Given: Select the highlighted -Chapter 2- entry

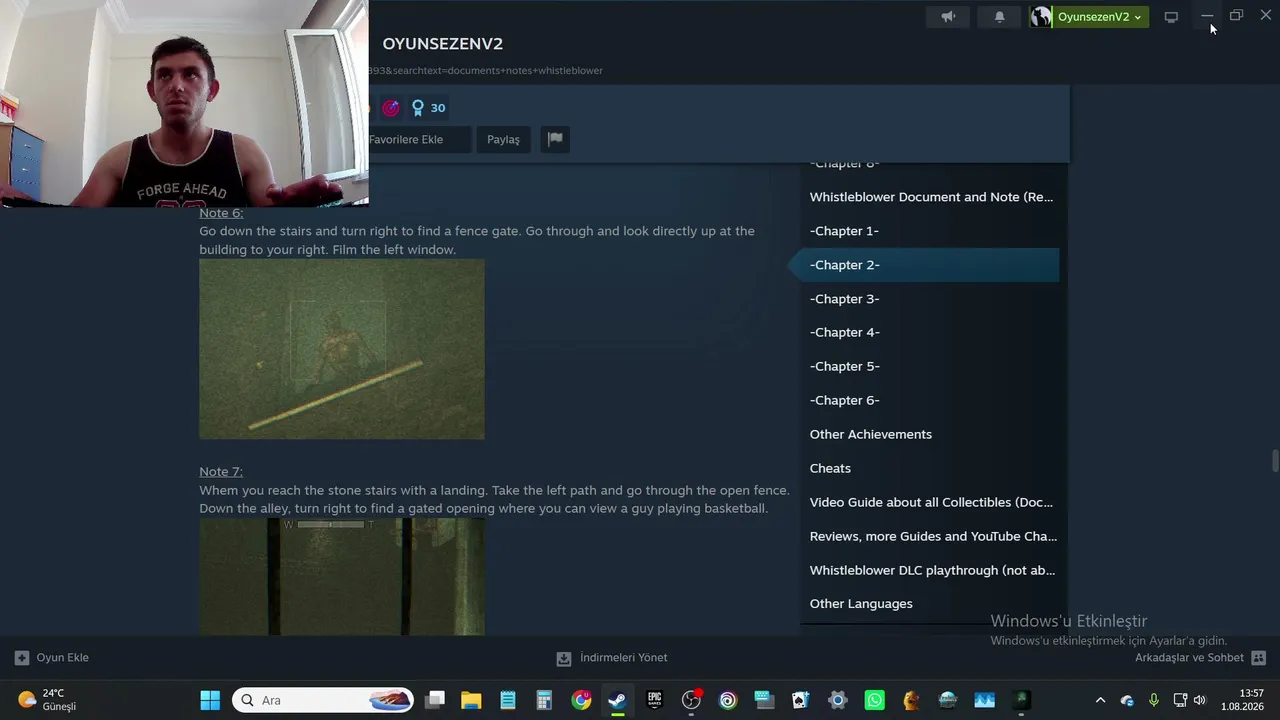Looking at the screenshot, I should pos(931,265).
